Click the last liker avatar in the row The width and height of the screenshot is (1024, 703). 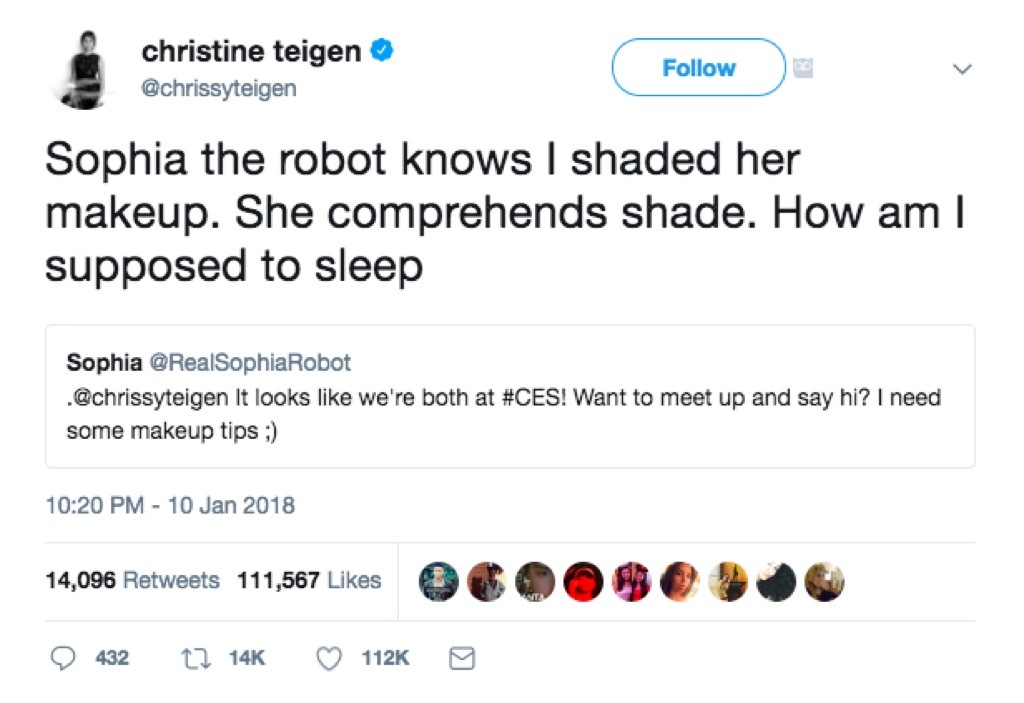click(825, 580)
